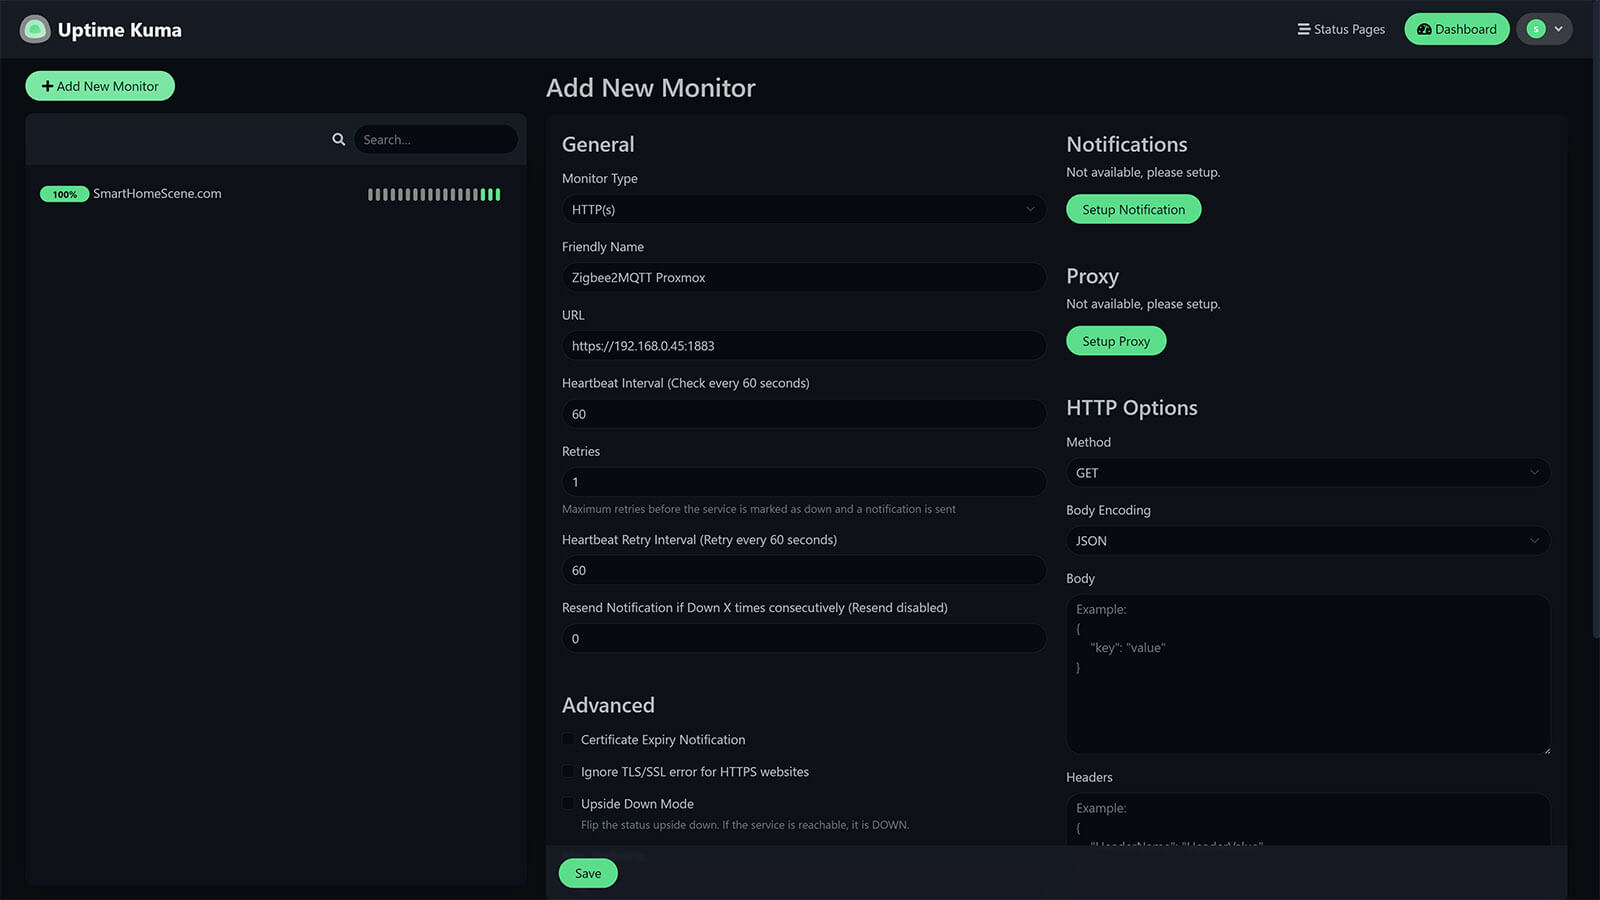Open the Method dropdown showing GET
Screen dimensions: 1600x900
pos(1306,472)
